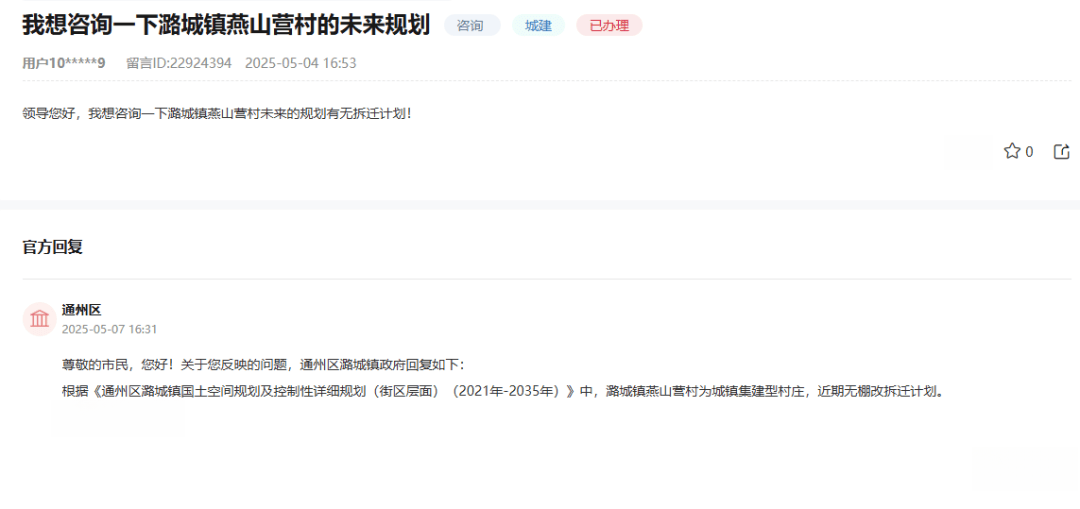Select the 城建 tag
Image resolution: width=1080 pixels, height=509 pixels.
click(x=539, y=25)
